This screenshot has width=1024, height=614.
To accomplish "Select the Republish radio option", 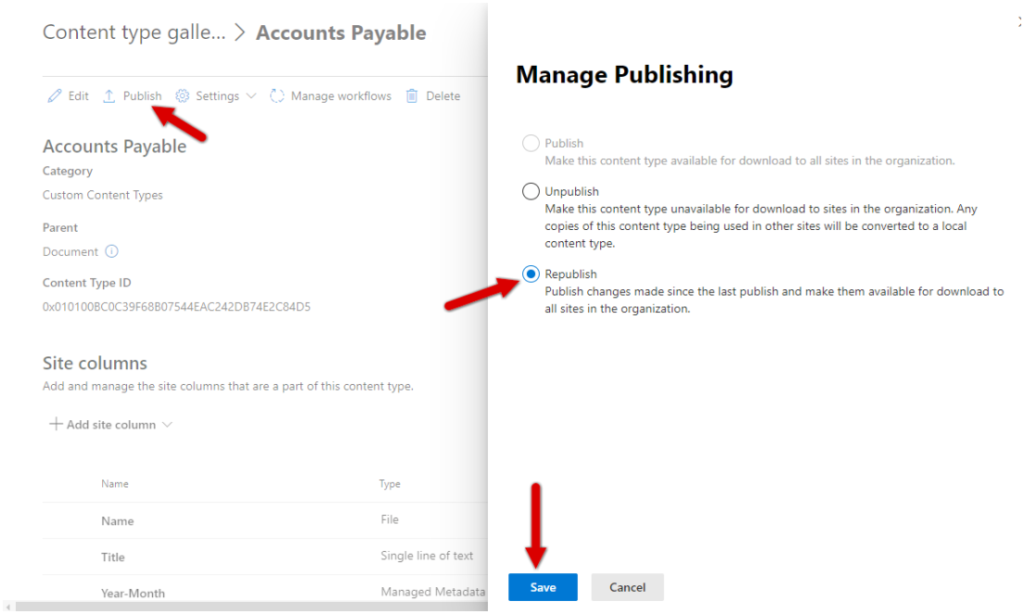I will [x=531, y=274].
